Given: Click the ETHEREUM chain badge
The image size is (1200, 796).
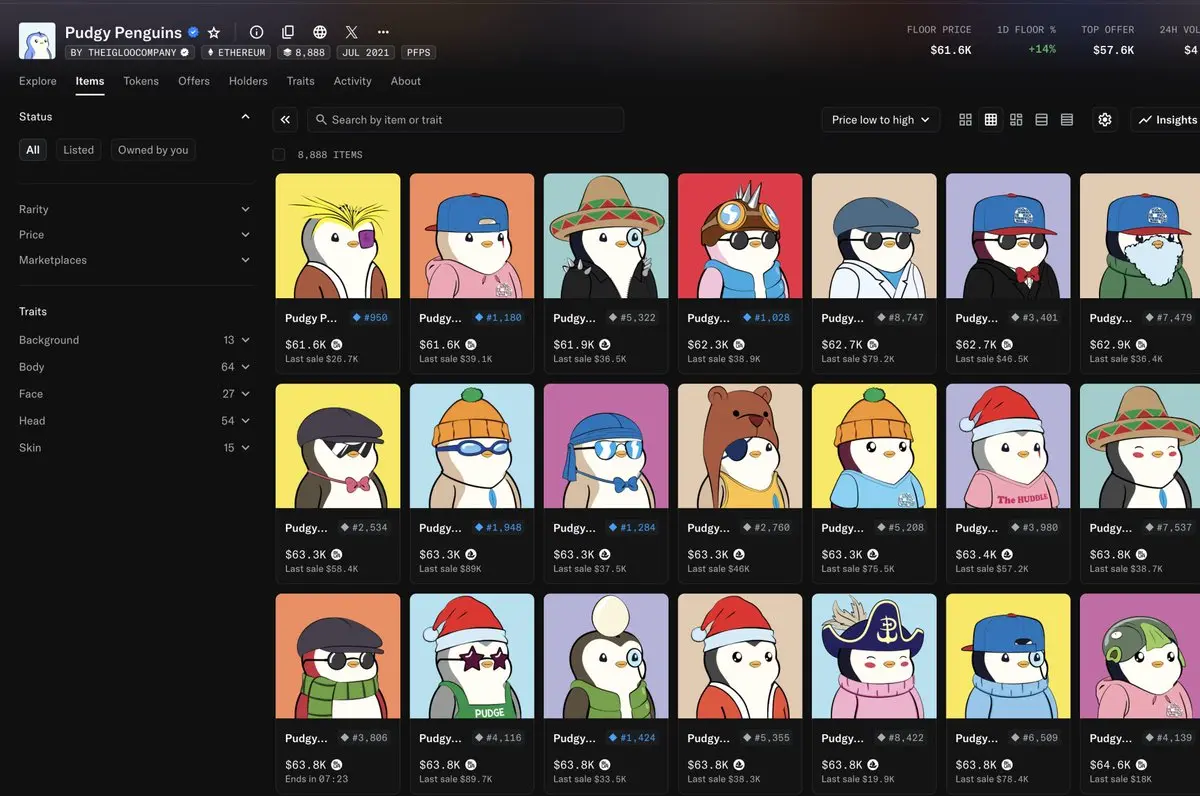Looking at the screenshot, I should tap(236, 52).
